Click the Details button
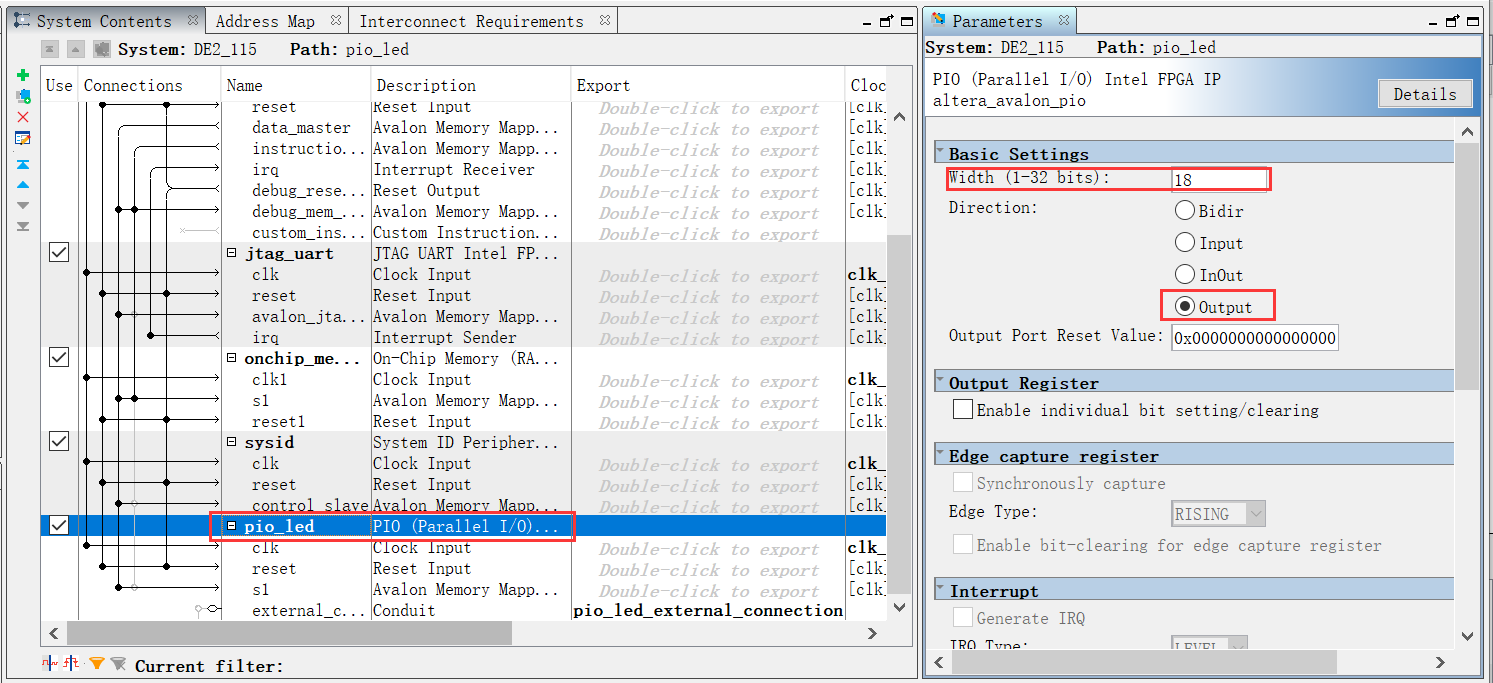 [1425, 94]
